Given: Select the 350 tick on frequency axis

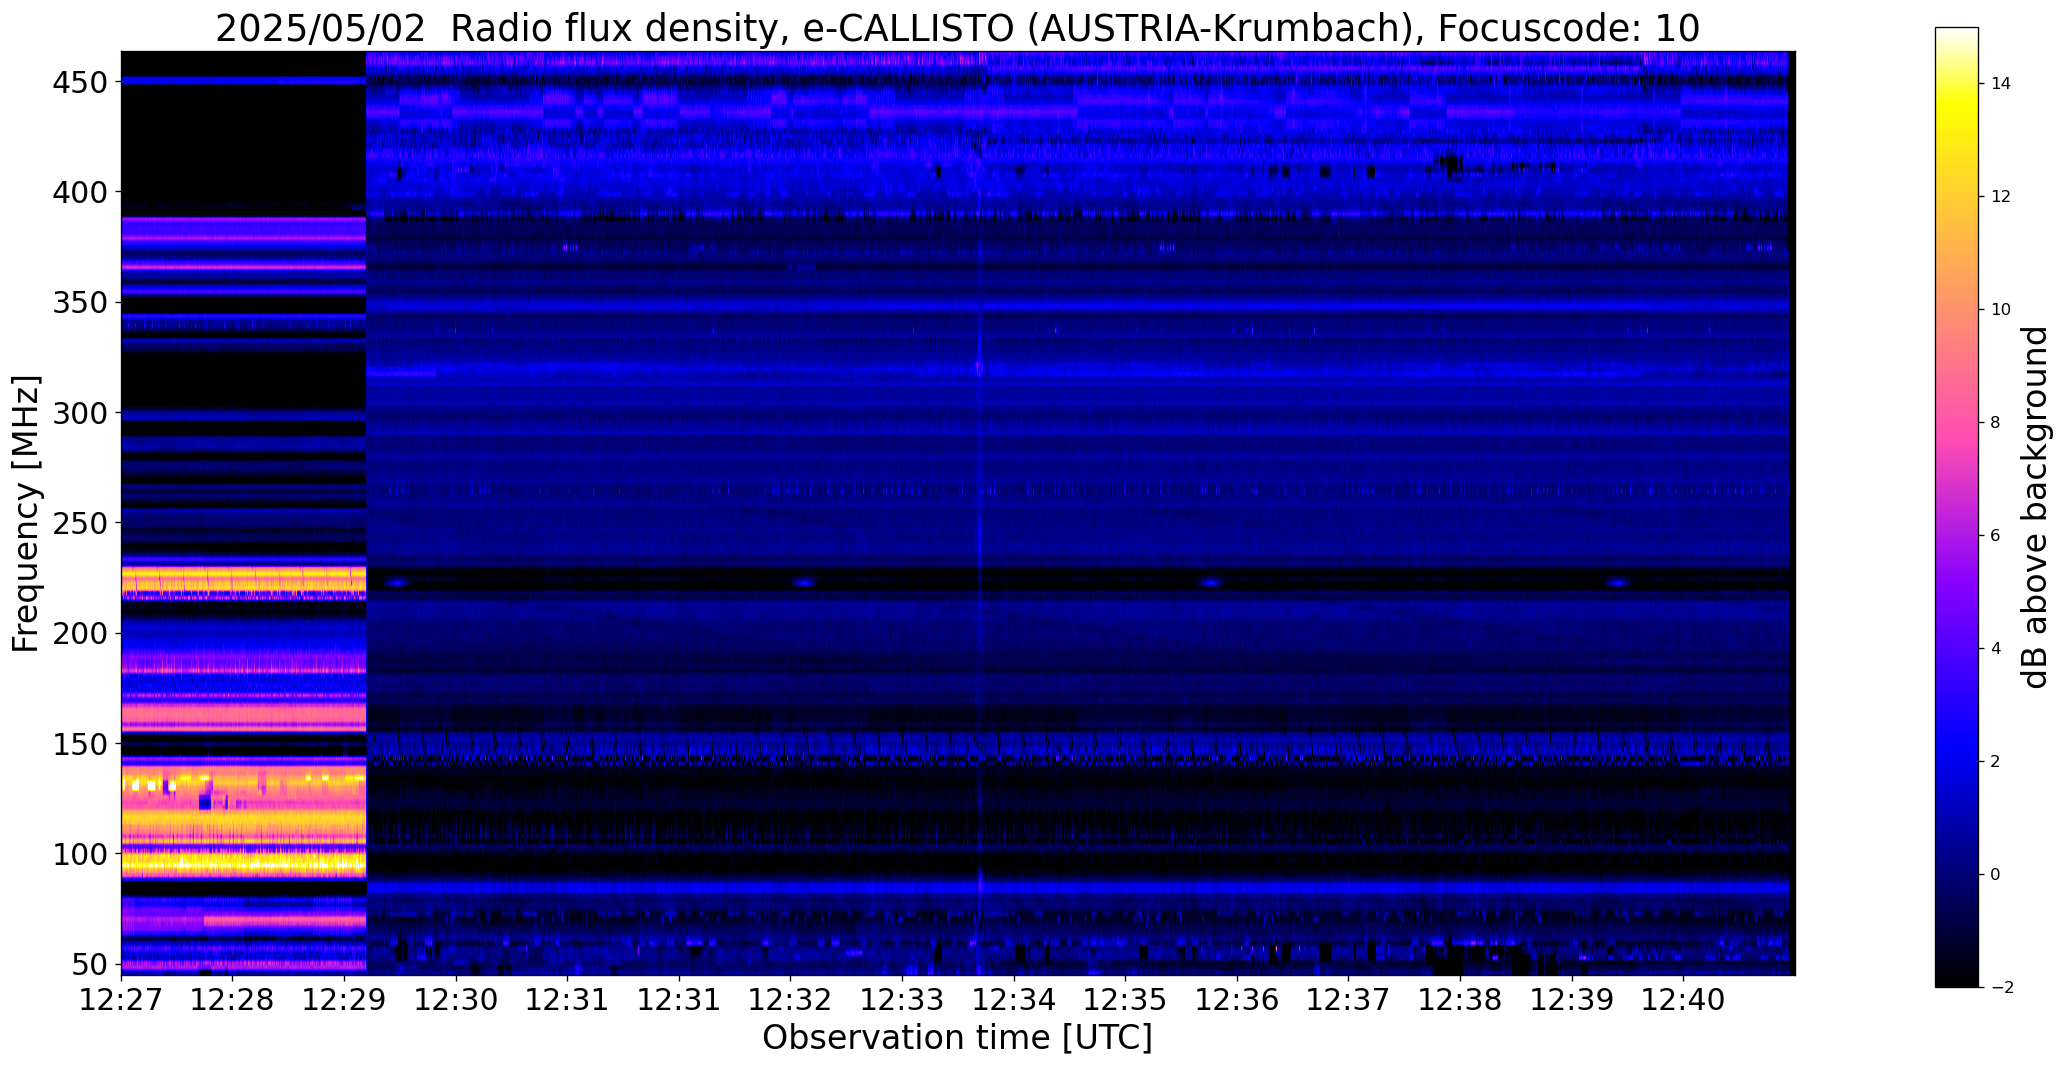Looking at the screenshot, I should point(78,302).
